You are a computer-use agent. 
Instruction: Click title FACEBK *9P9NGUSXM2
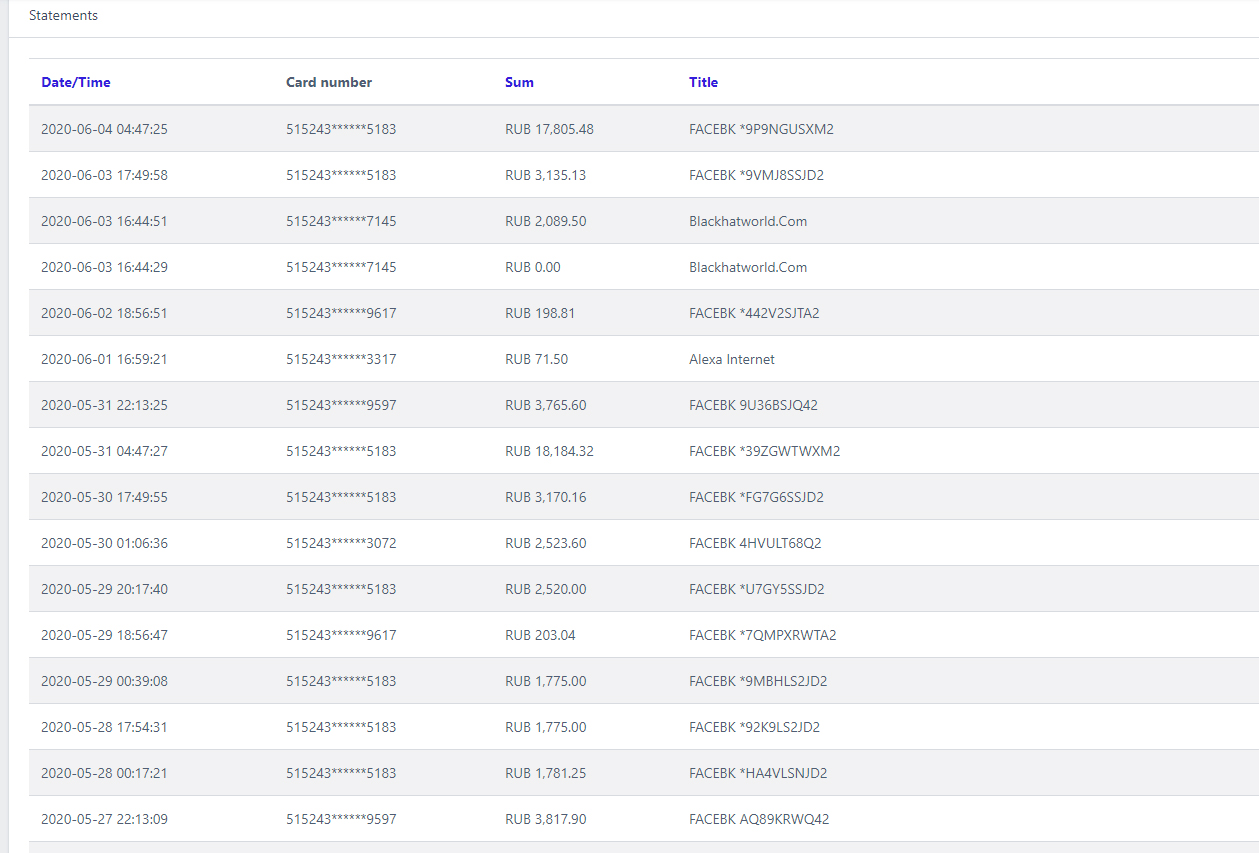click(761, 129)
